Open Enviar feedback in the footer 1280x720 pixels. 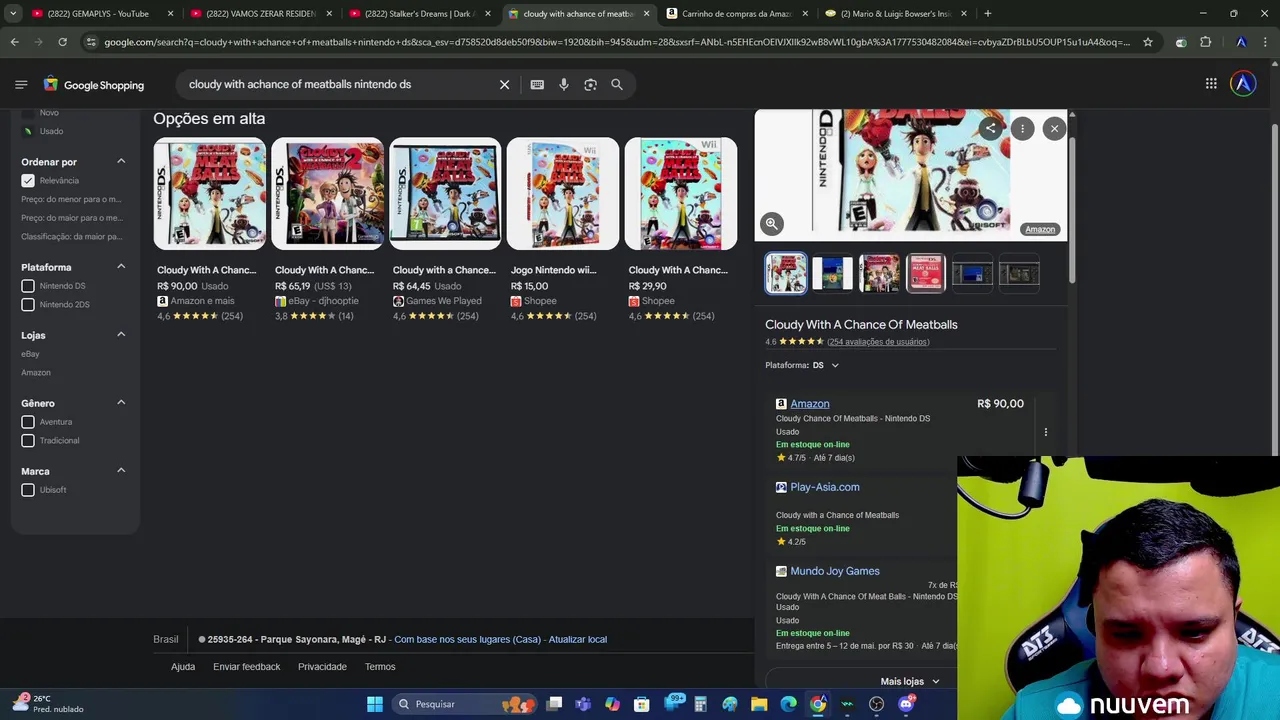tap(246, 667)
